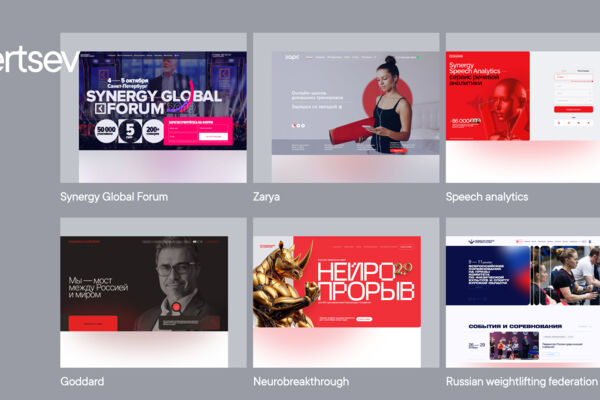Click the red button in Goddard preview
This screenshot has height=400, width=600.
(x=93, y=323)
